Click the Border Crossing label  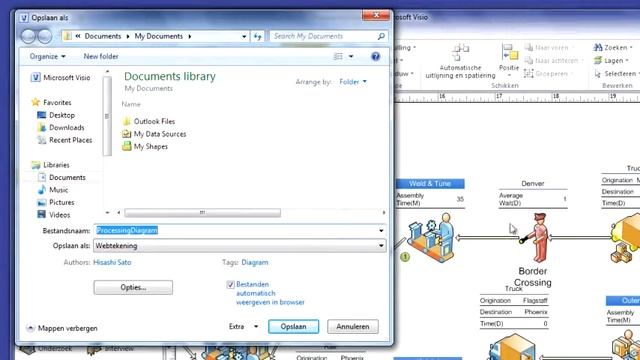(x=533, y=277)
